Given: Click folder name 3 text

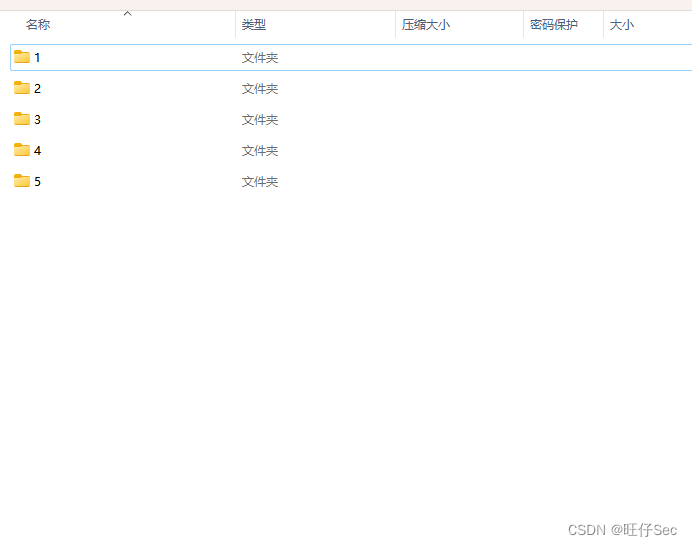Looking at the screenshot, I should [38, 120].
